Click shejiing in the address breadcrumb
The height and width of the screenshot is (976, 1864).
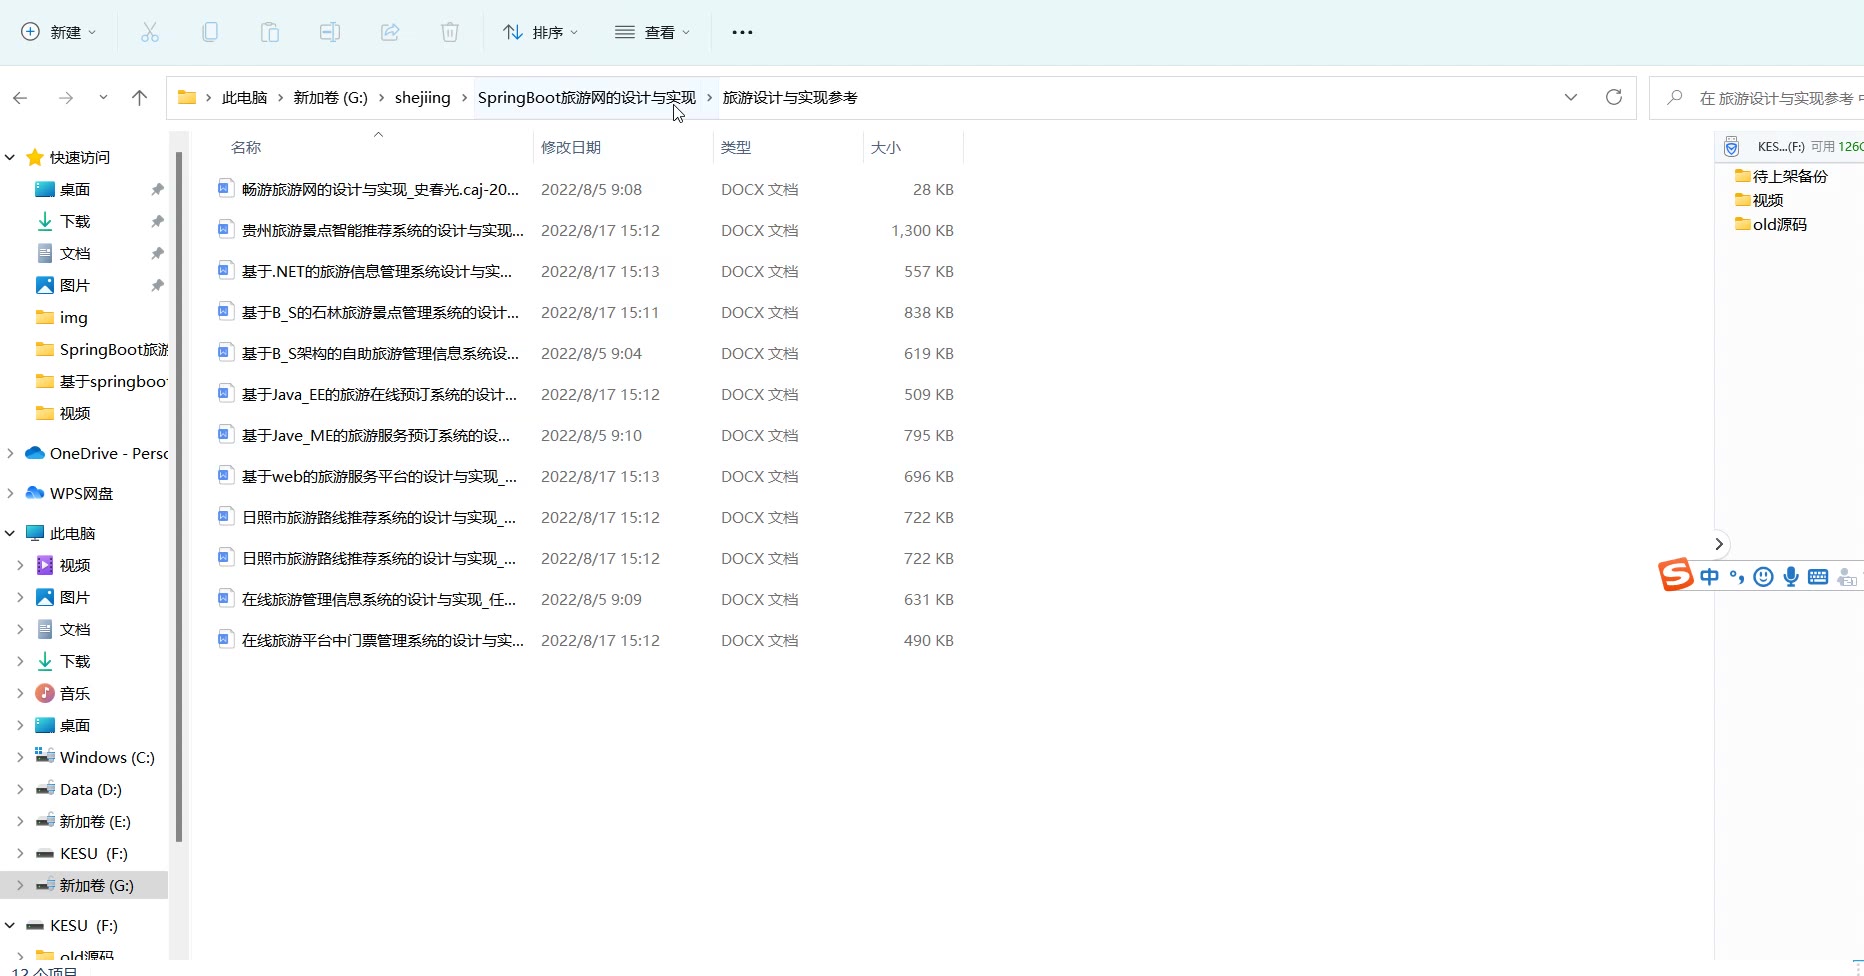(x=422, y=97)
